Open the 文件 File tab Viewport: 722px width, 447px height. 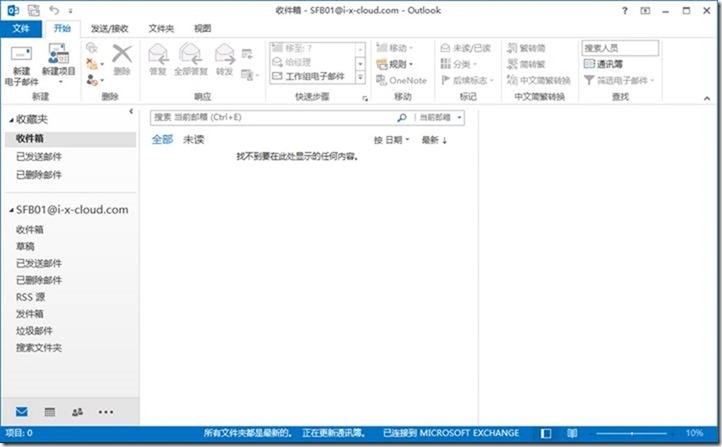pyautogui.click(x=21, y=29)
